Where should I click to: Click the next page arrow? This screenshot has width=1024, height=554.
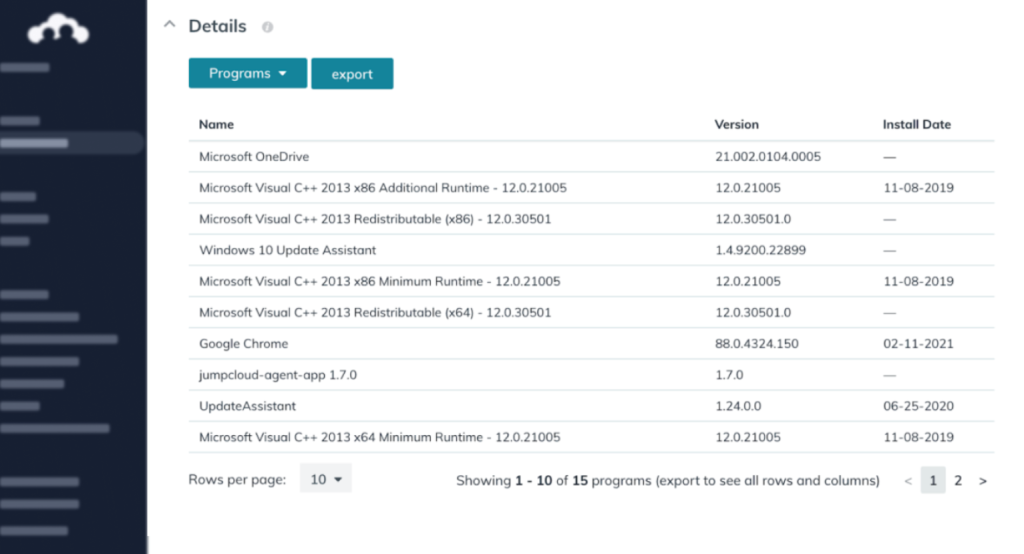tap(983, 481)
